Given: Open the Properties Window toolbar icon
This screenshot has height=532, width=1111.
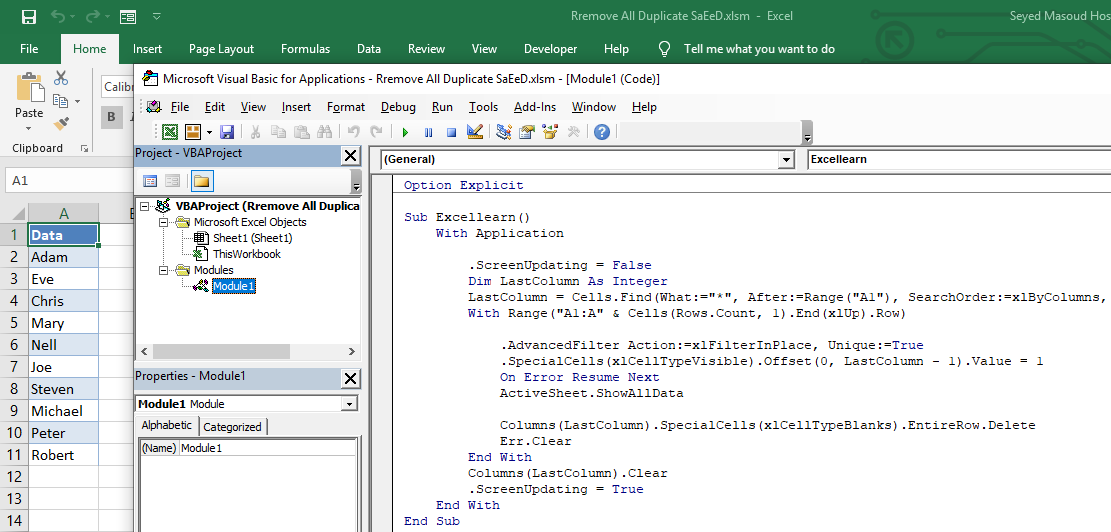Looking at the screenshot, I should click(526, 132).
